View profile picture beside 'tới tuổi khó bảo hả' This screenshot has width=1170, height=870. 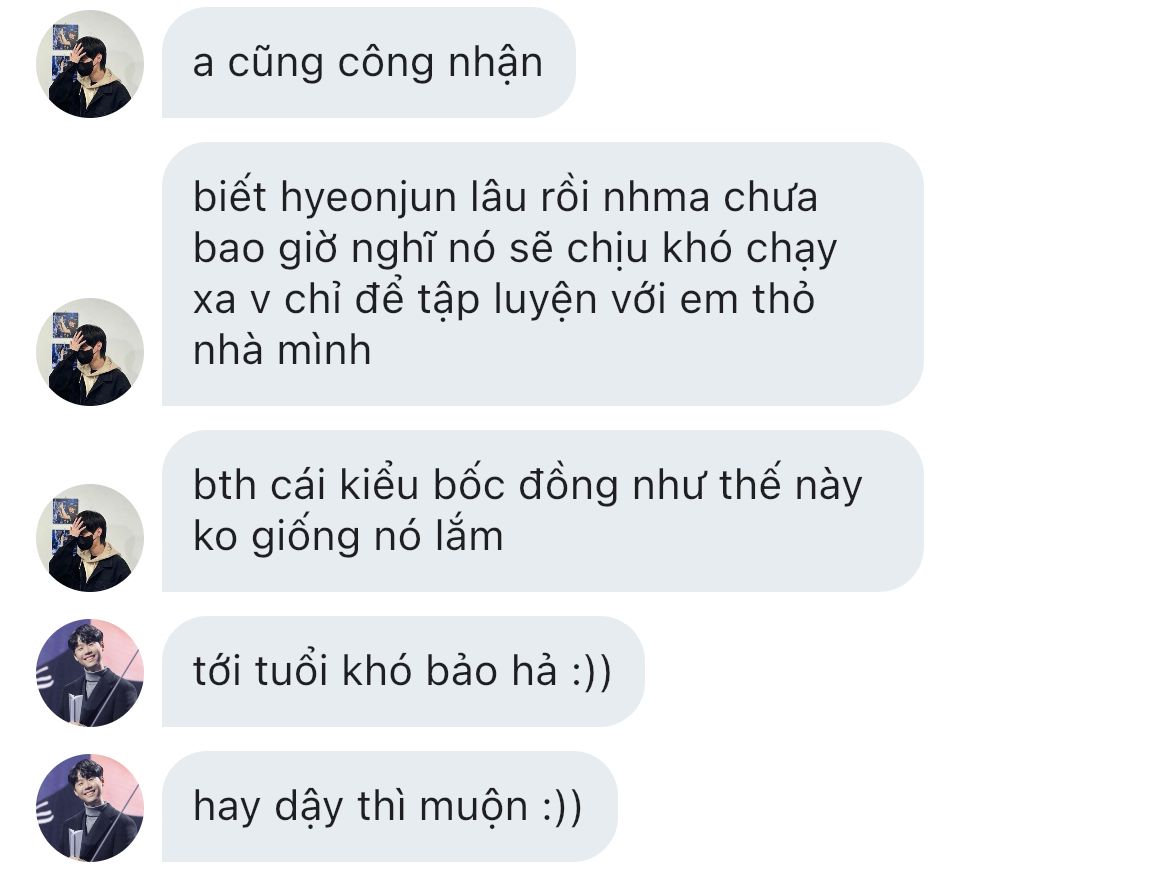coord(90,673)
